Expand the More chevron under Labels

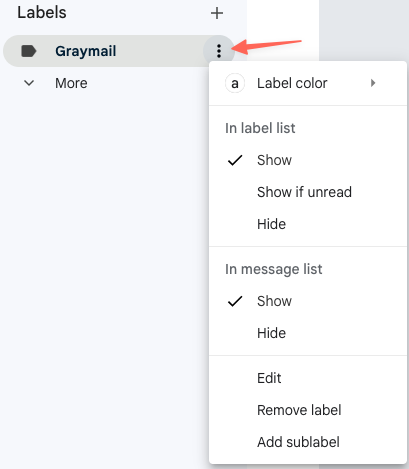[x=29, y=83]
